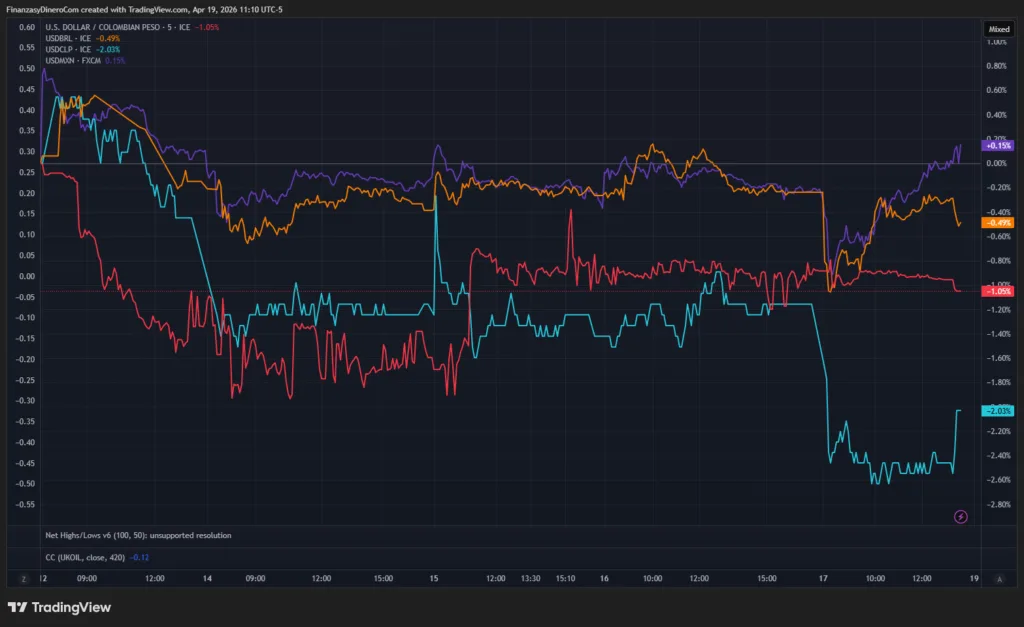Screen dimensions: 1024x627
Task: Click the 0.00% level on right scale
Action: [x=998, y=163]
